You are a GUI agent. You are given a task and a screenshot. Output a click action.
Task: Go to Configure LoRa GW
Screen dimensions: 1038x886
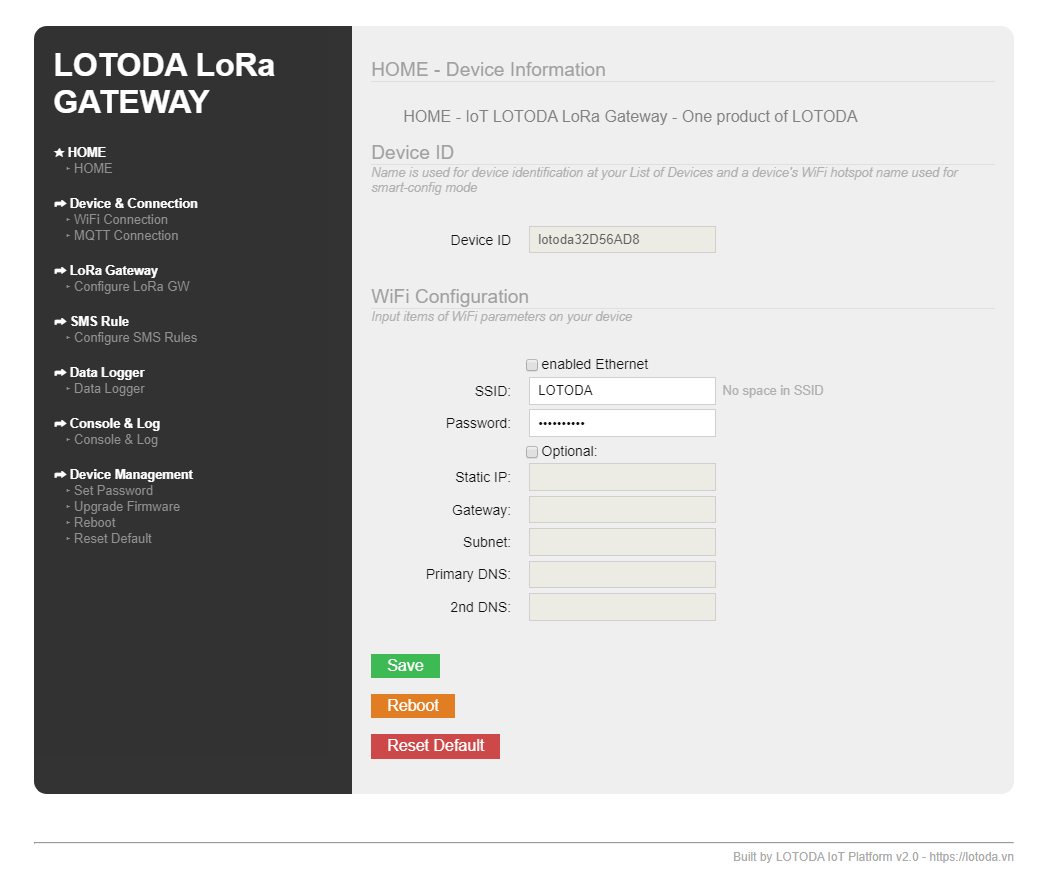[131, 287]
